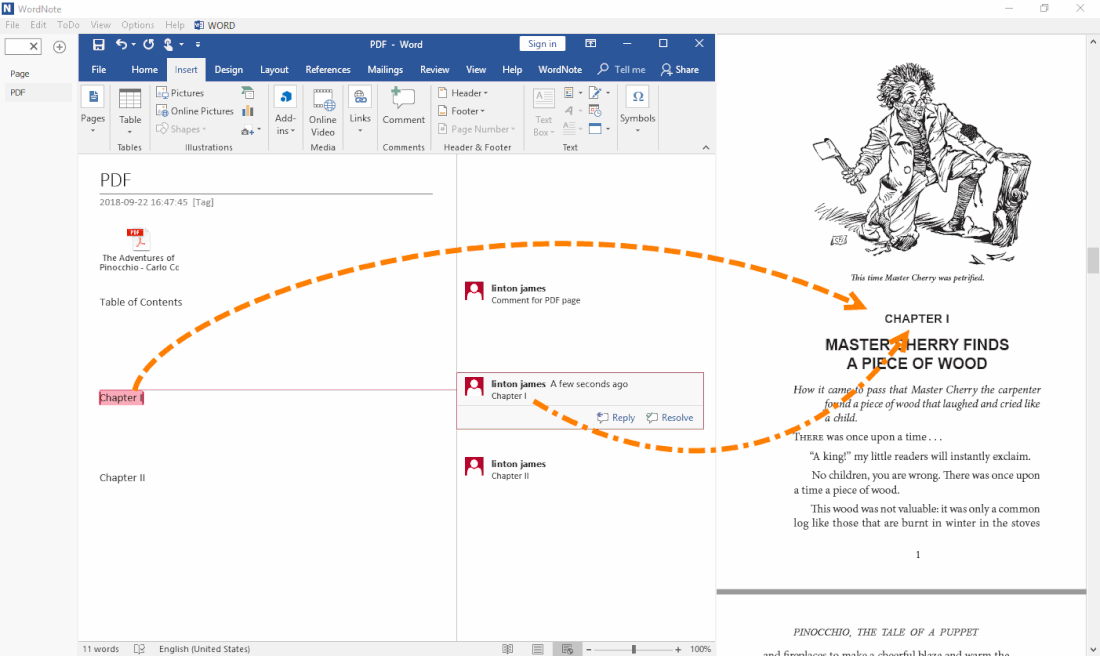Open the Footer dropdown
Viewport: 1100px width, 656px height.
point(462,111)
